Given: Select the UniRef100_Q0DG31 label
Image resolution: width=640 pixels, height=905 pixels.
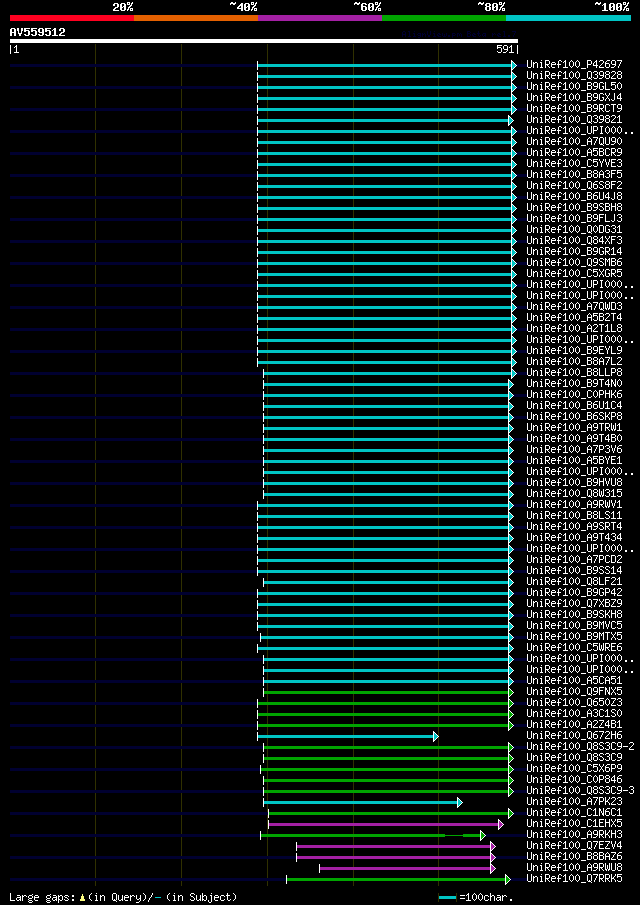Looking at the screenshot, I should click(574, 229).
